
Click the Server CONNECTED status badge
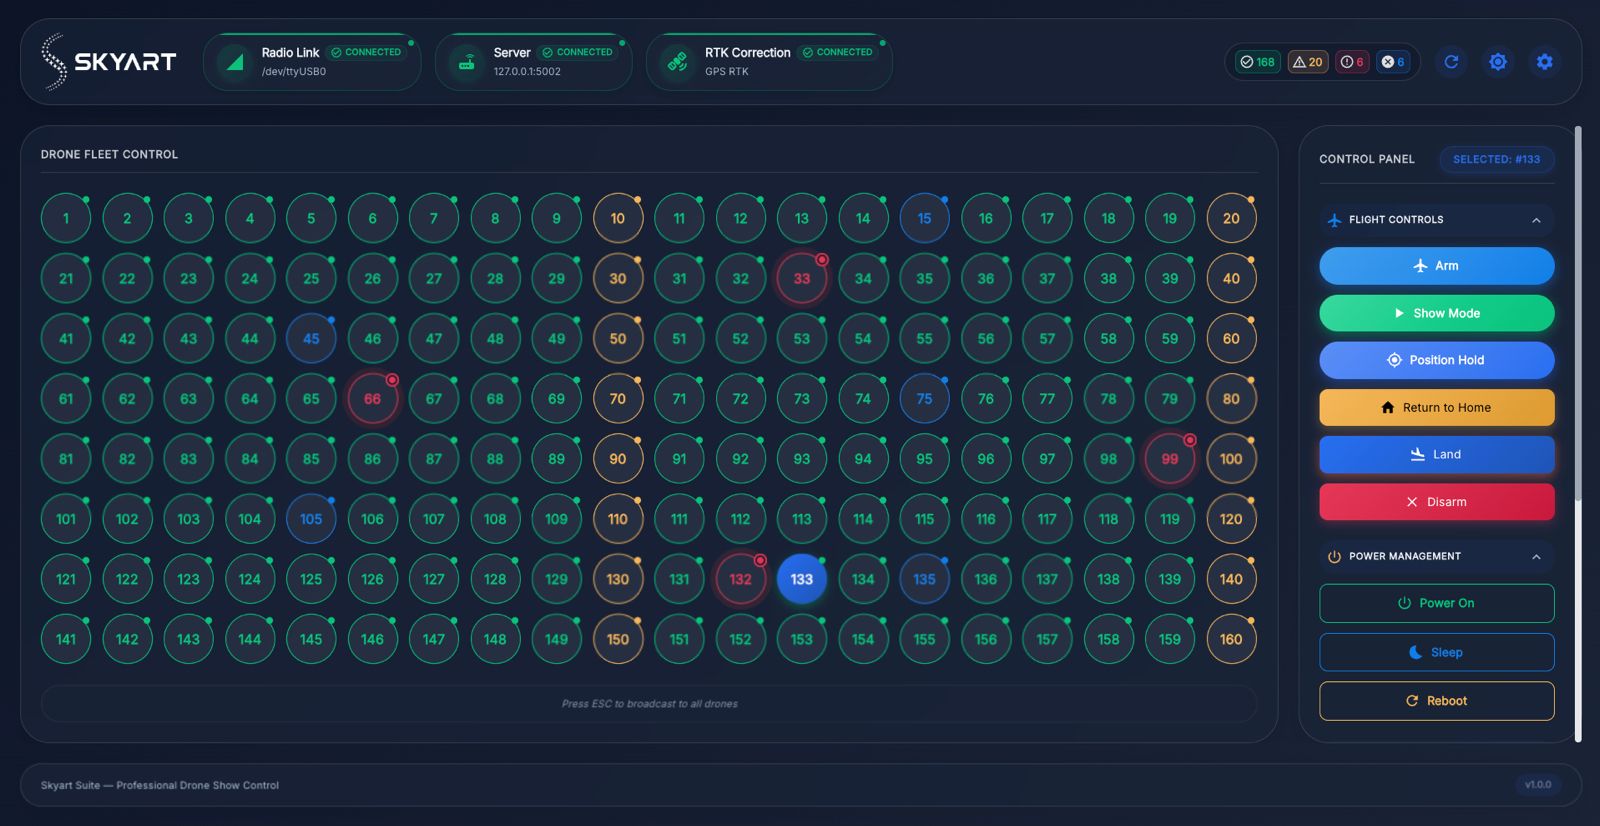pyautogui.click(x=577, y=52)
